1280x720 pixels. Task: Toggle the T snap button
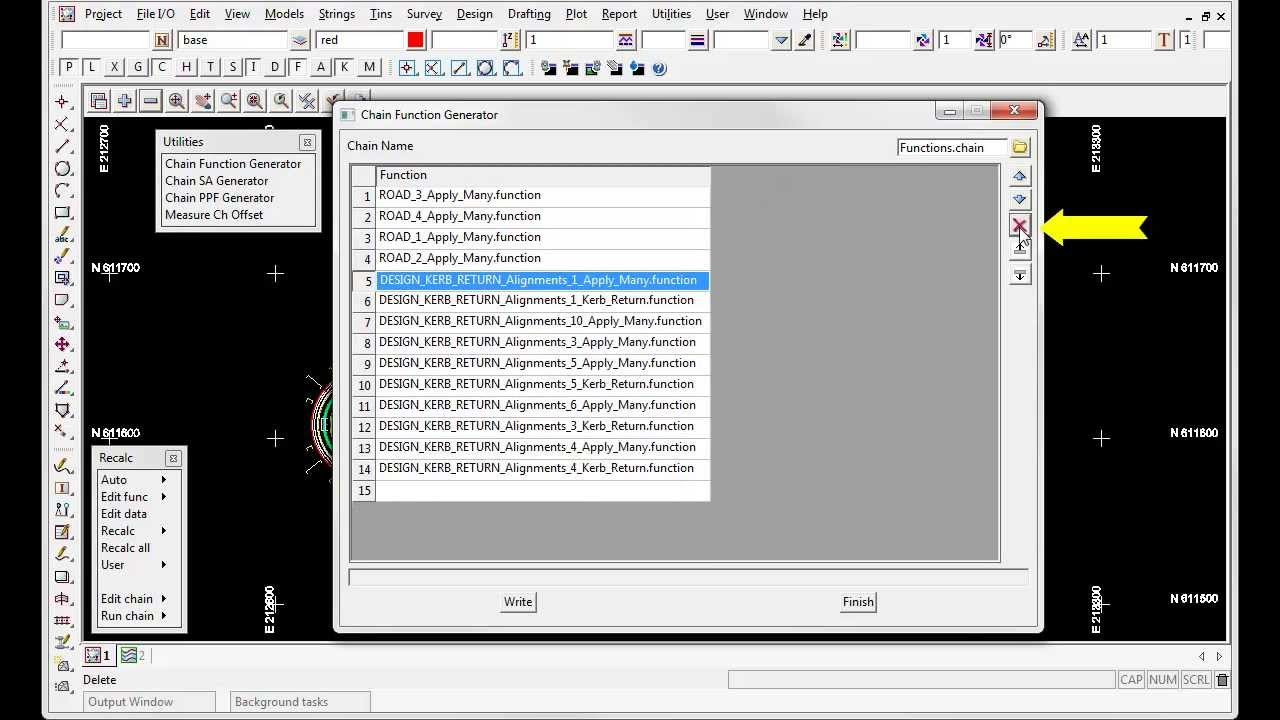pos(210,67)
